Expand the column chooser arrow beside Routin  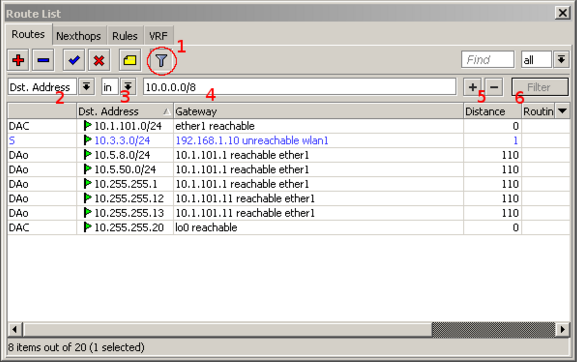(x=562, y=111)
